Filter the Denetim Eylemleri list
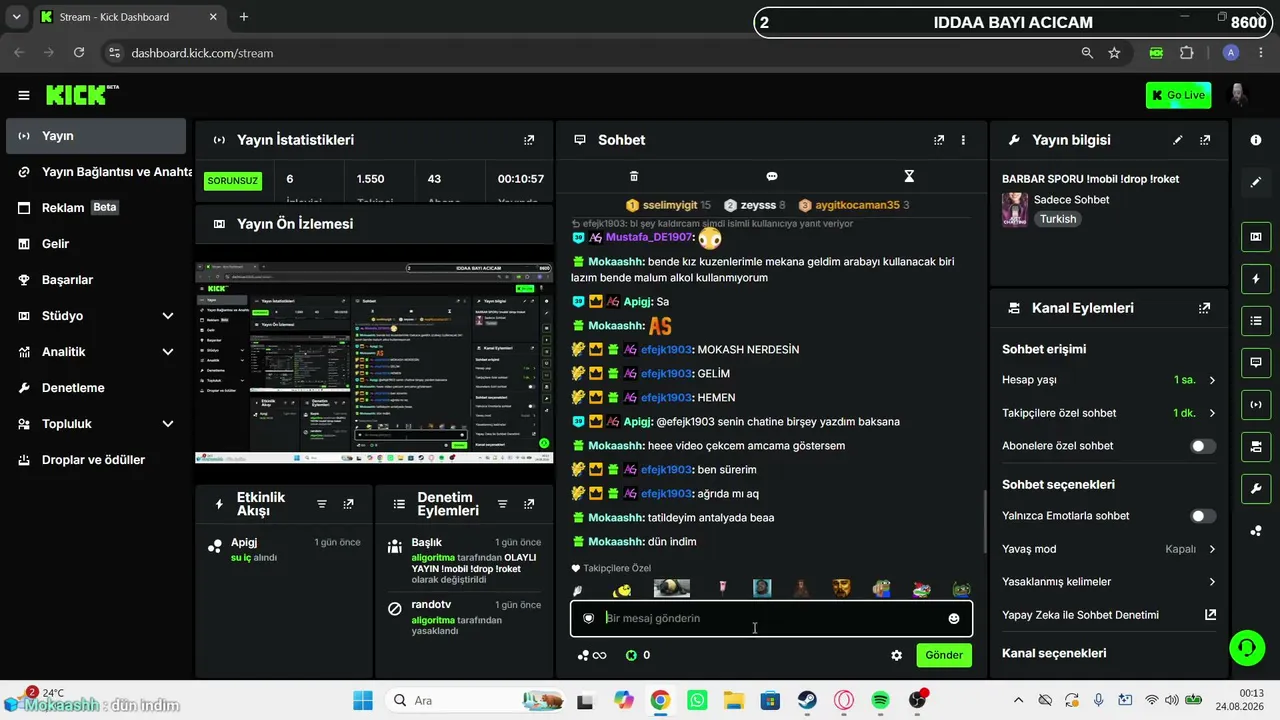This screenshot has height=720, width=1280. pos(503,504)
